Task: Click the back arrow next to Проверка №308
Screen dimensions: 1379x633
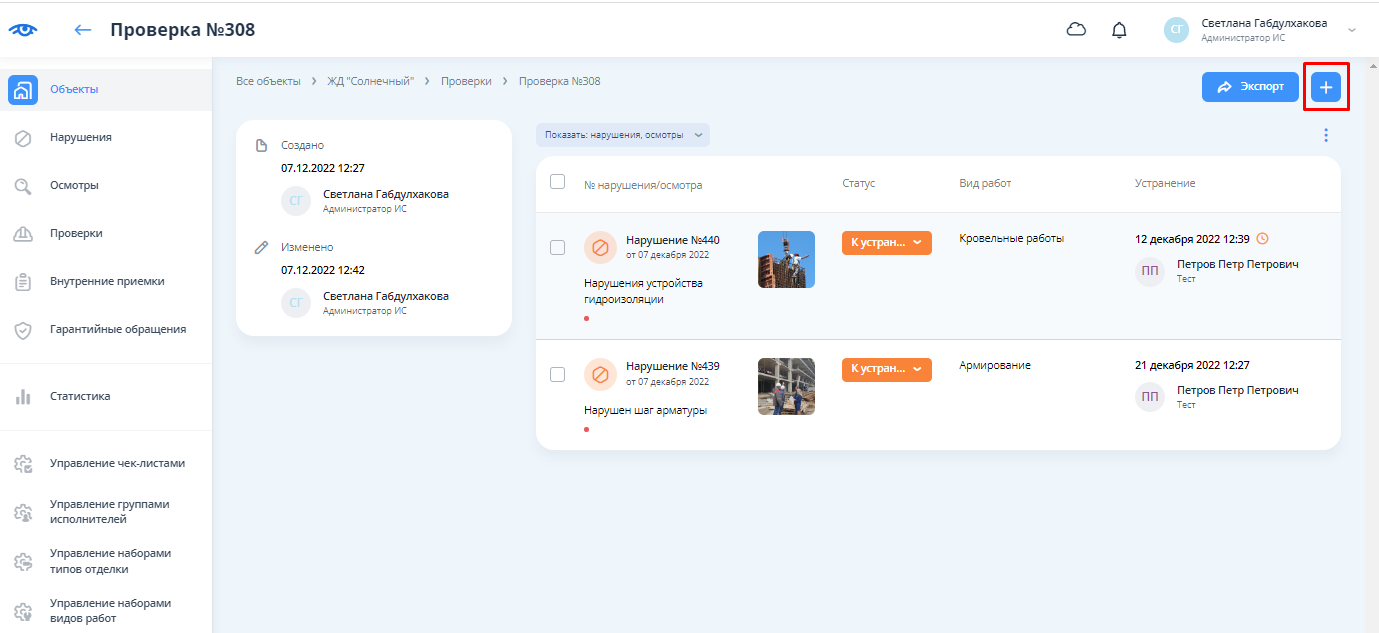Action: (x=83, y=30)
